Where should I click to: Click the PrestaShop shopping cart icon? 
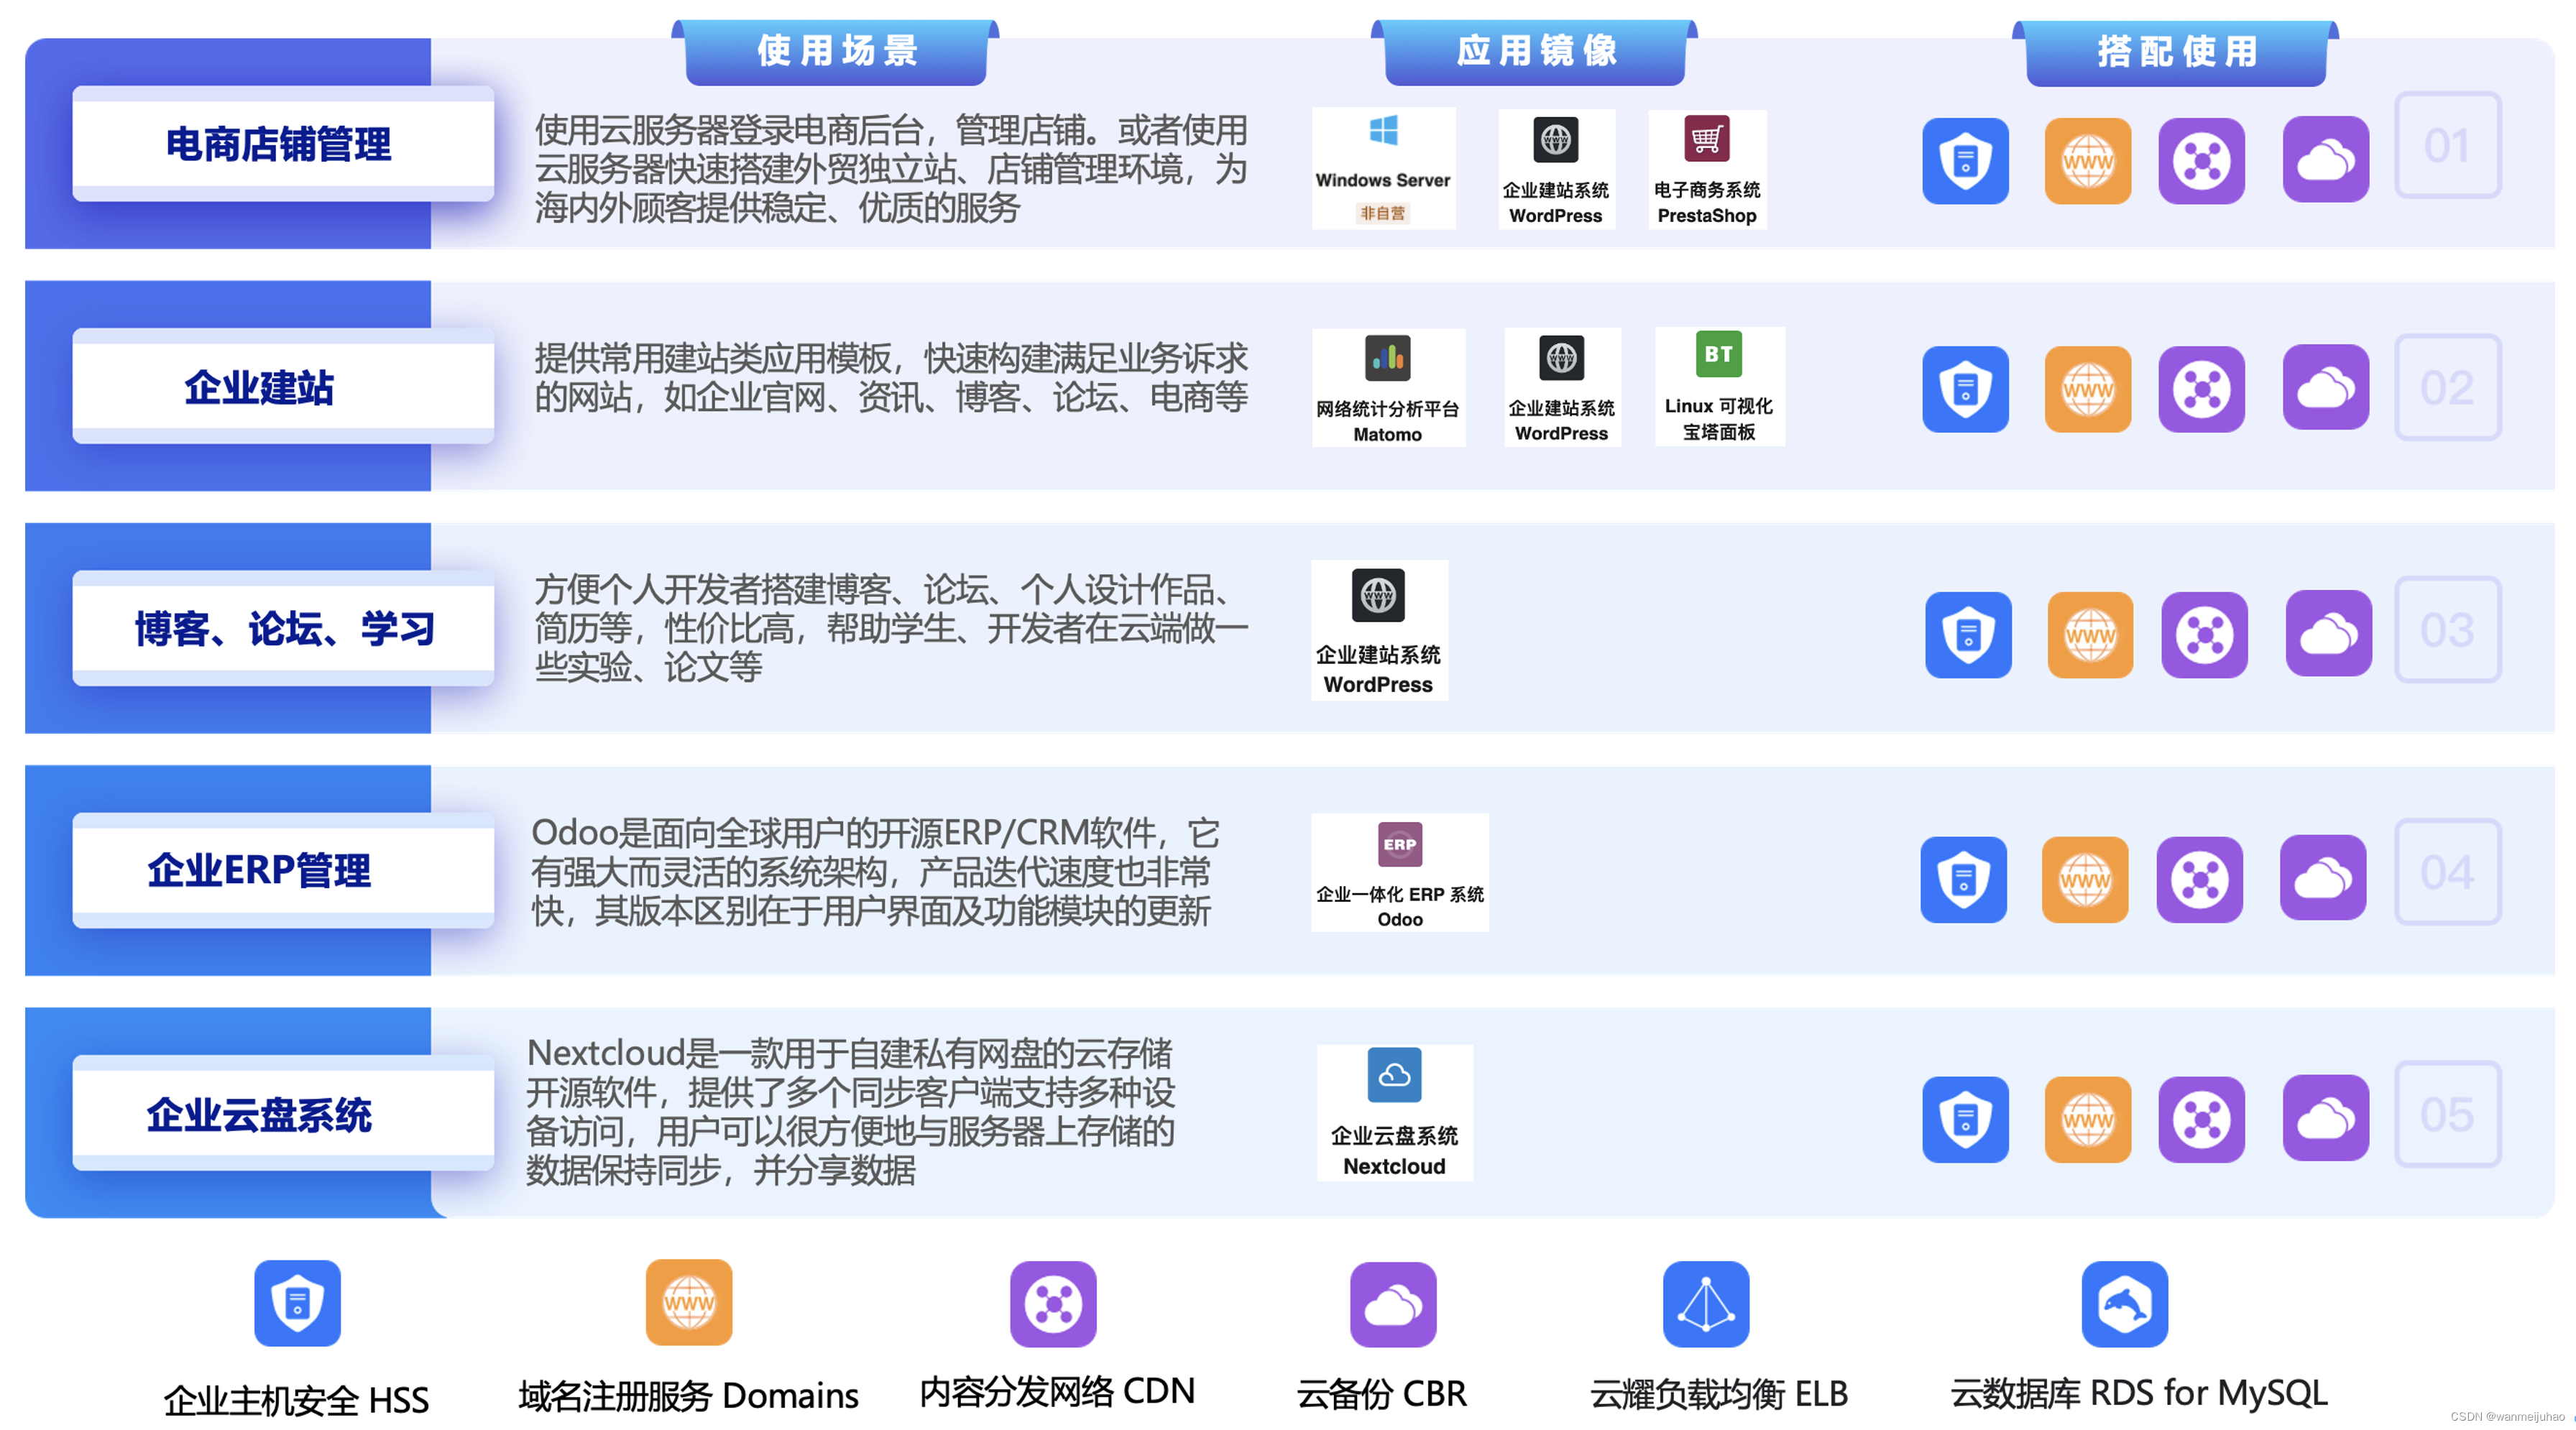tap(1706, 139)
